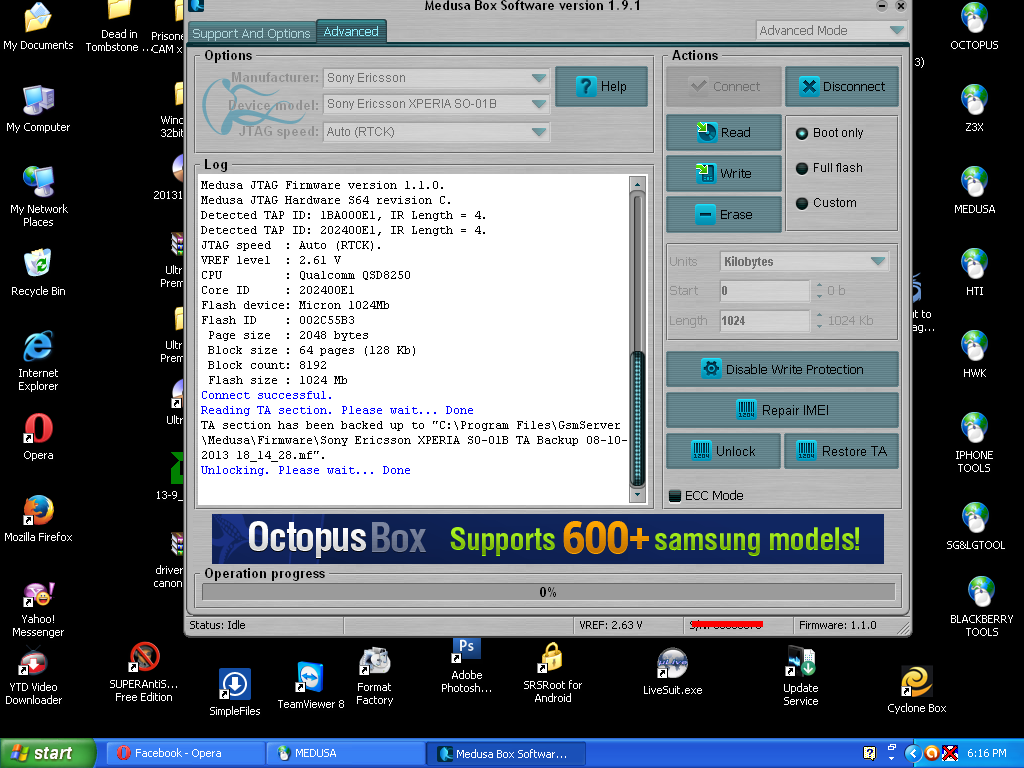Screen dimensions: 1024x768
Task: Open Recycle Bin desktop icon
Action: pos(38,272)
